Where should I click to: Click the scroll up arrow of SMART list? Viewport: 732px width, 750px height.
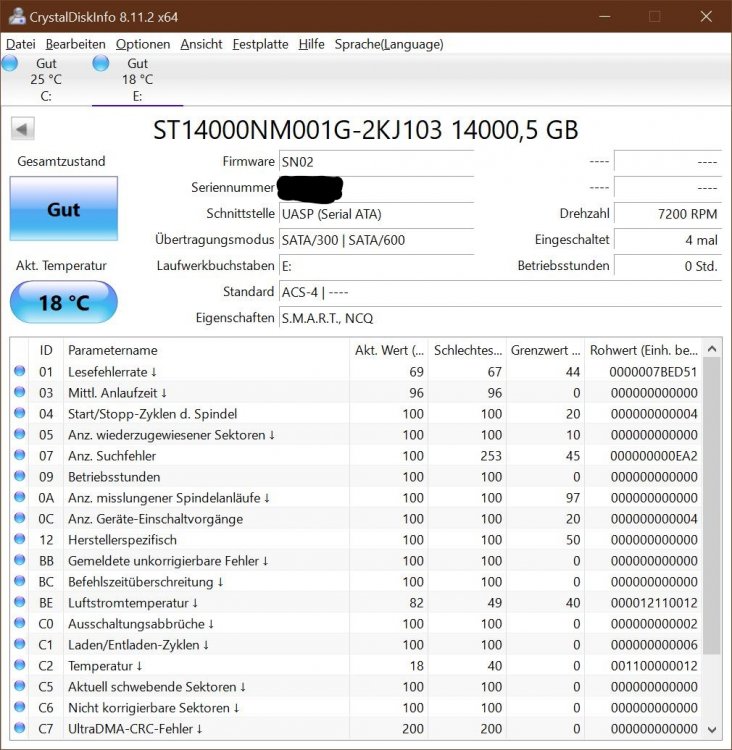[711, 349]
